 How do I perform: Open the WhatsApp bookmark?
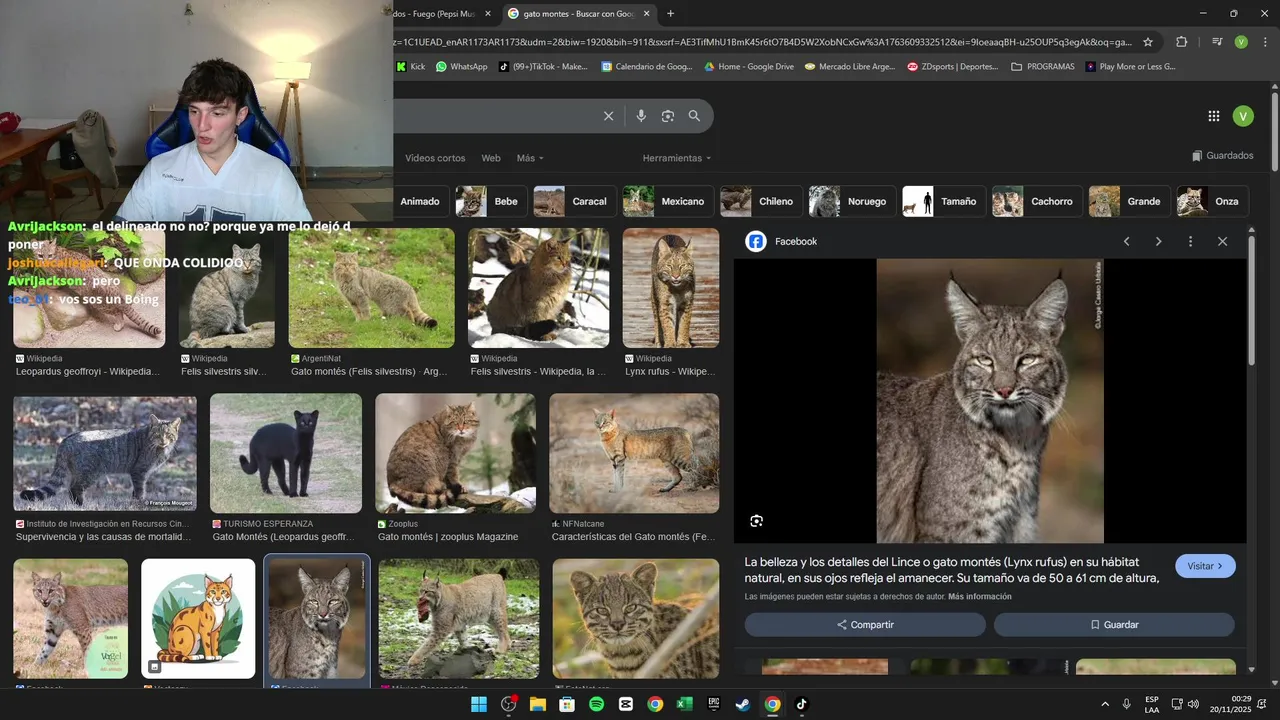462,67
